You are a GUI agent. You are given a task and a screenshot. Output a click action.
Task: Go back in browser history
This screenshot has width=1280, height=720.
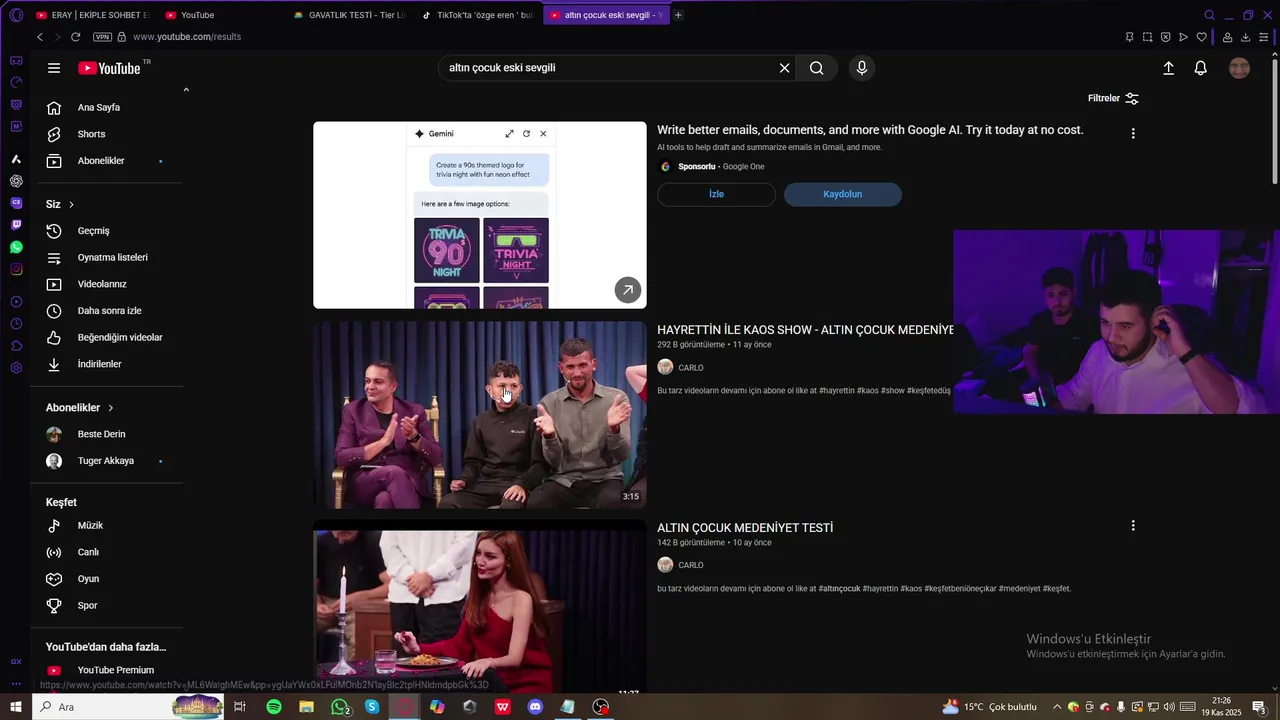(40, 37)
